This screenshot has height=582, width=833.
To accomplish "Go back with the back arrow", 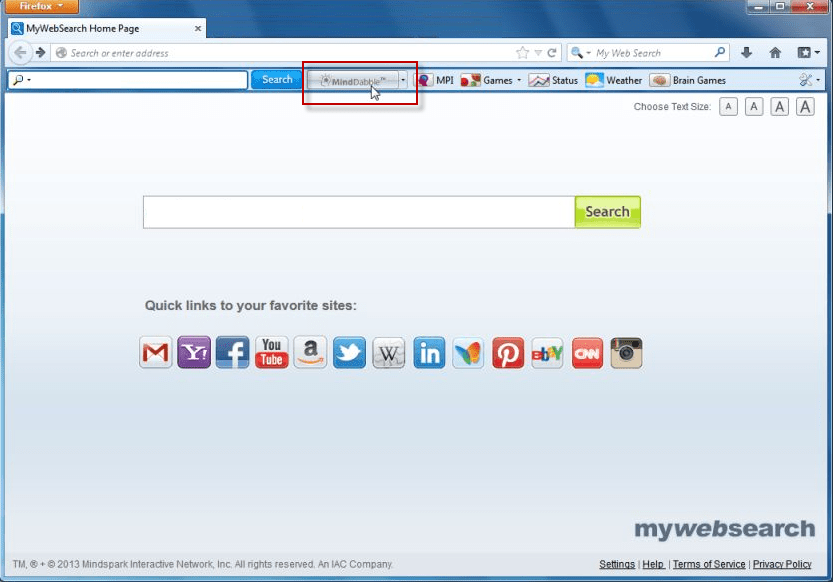I will [20, 53].
